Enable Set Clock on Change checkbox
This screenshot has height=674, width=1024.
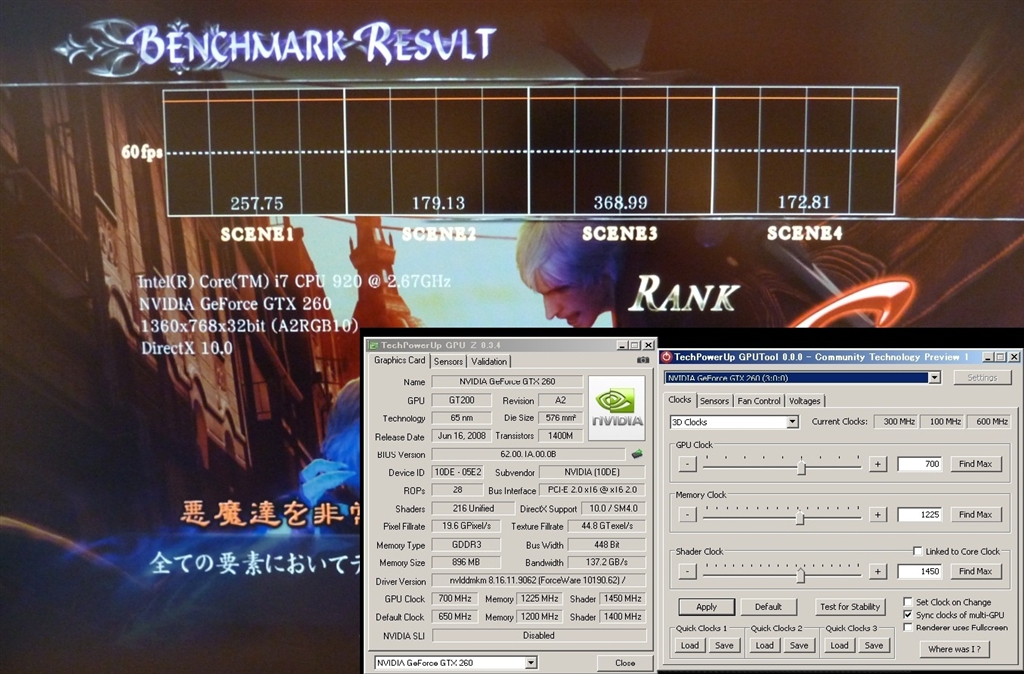coord(908,602)
